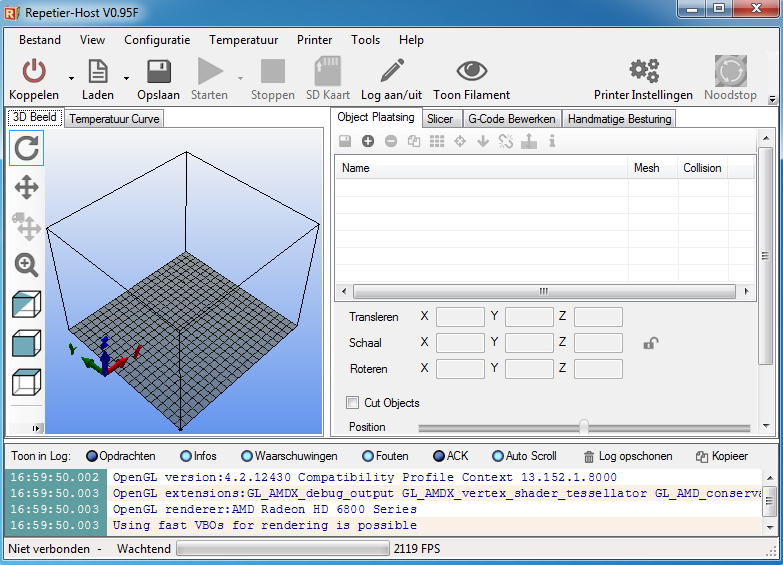Click the Noodstop emergency icon

point(731,71)
